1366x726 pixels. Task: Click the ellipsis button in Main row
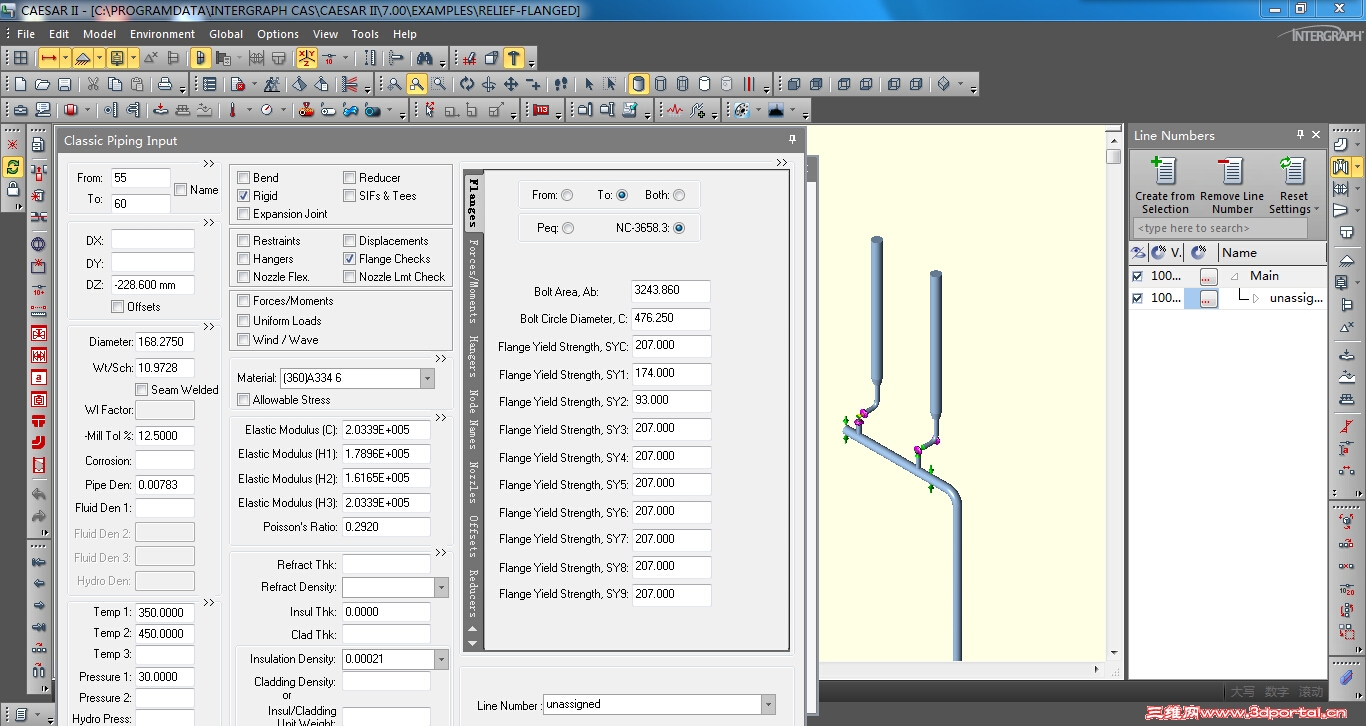pyautogui.click(x=1209, y=276)
